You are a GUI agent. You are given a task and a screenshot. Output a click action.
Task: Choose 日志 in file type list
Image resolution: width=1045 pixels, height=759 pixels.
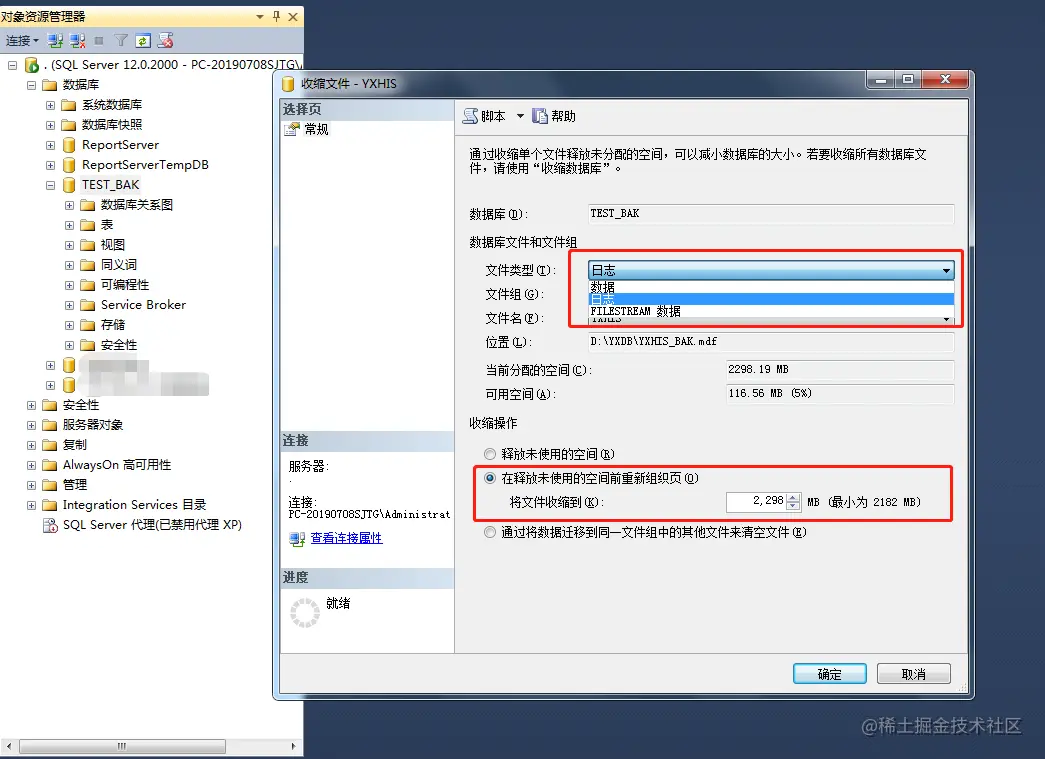pyautogui.click(x=771, y=299)
